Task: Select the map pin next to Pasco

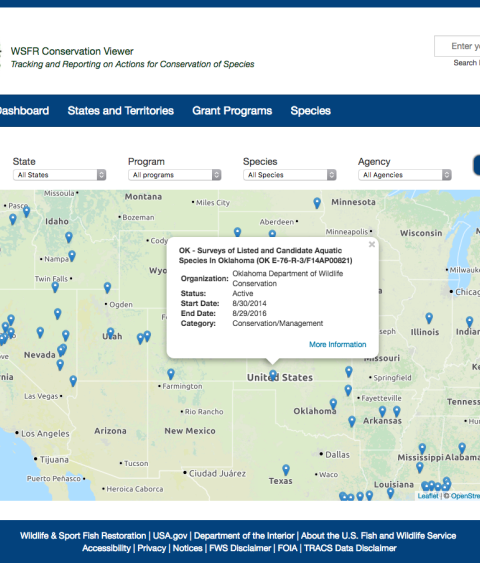Action: pos(26,212)
